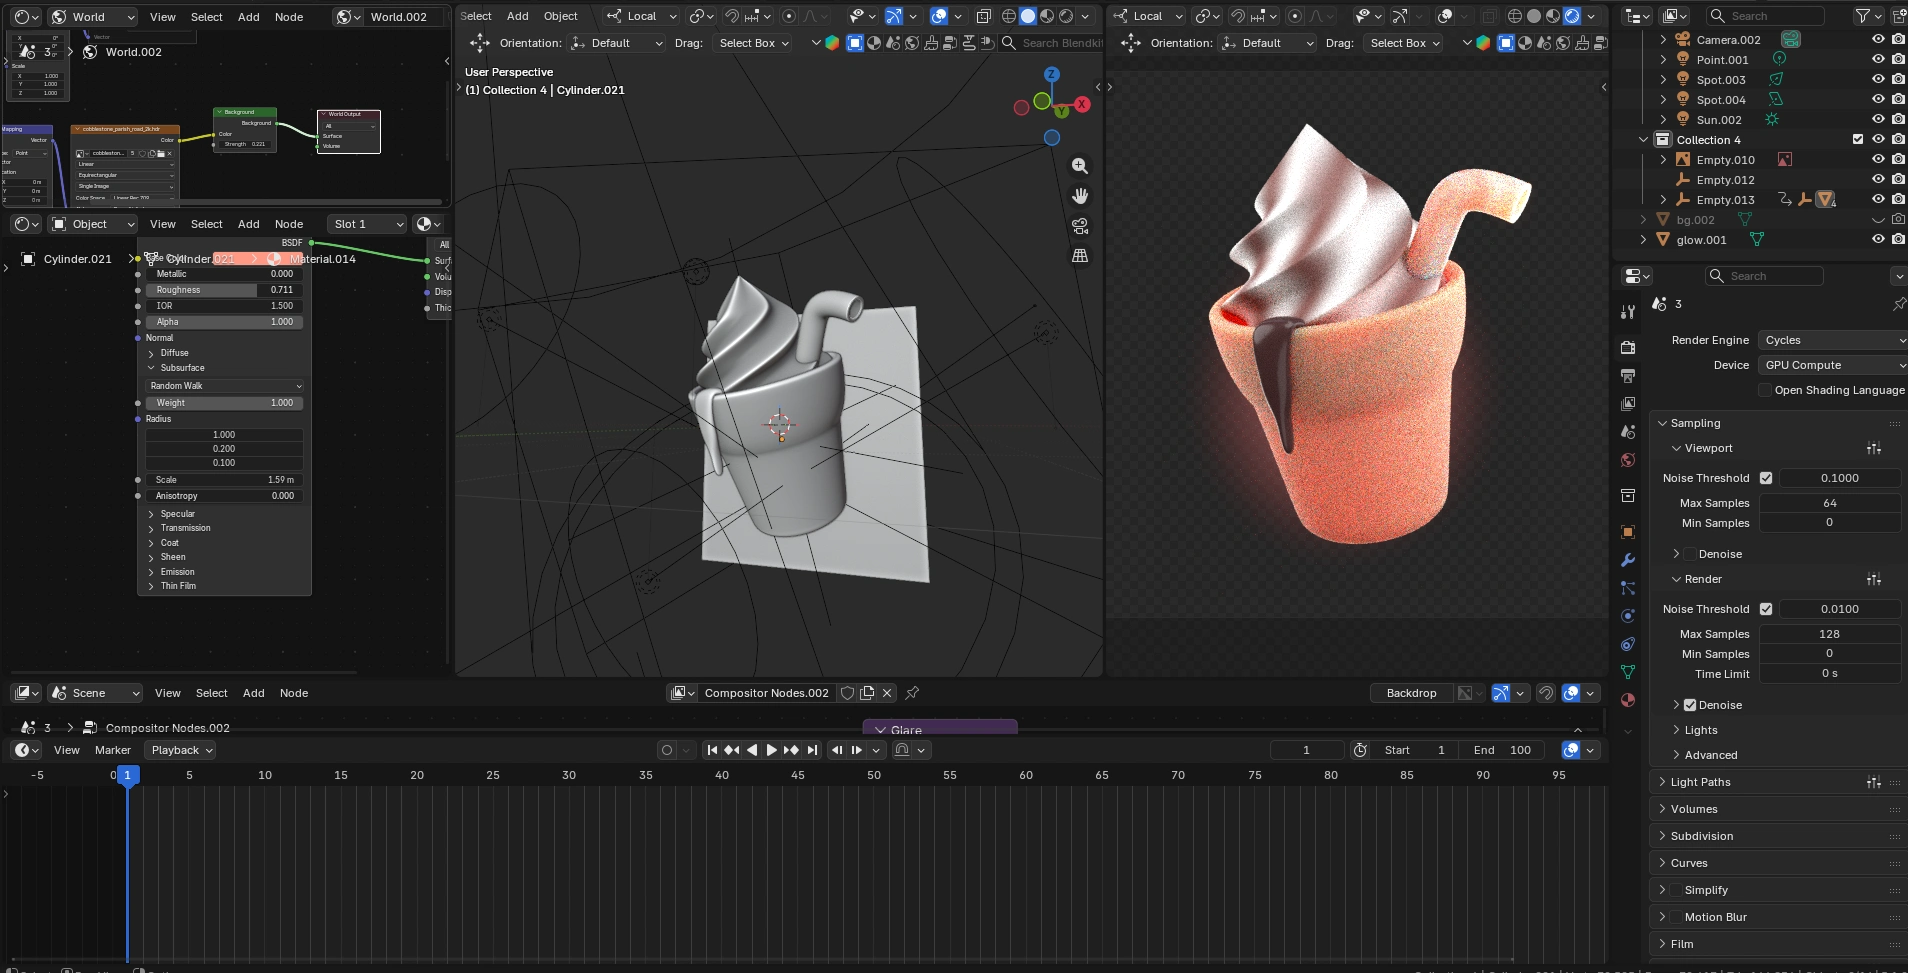Expand the Specular section of the BSDF node
Screen dimensions: 1908x973
(x=152, y=514)
